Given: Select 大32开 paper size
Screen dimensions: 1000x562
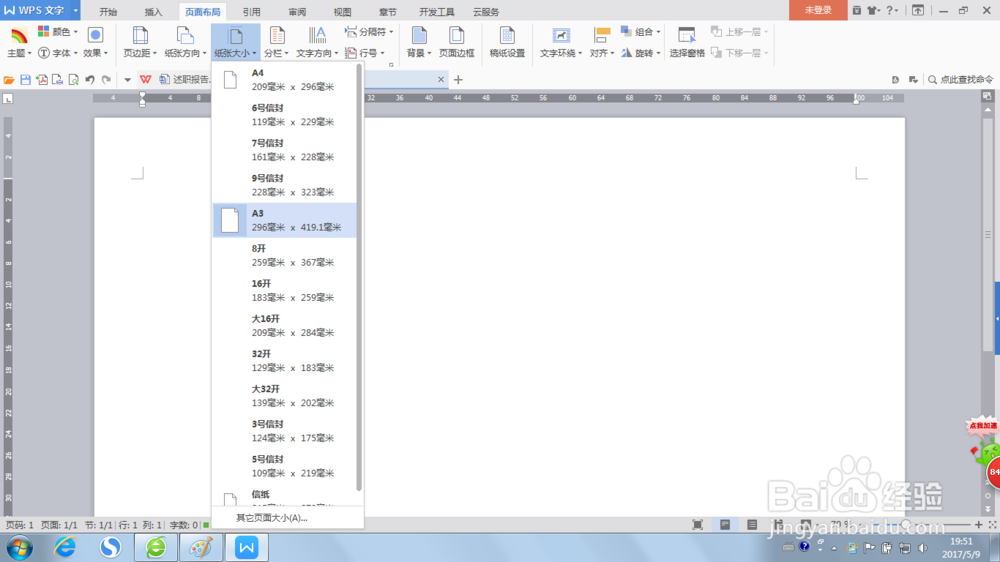Looking at the screenshot, I should 284,396.
